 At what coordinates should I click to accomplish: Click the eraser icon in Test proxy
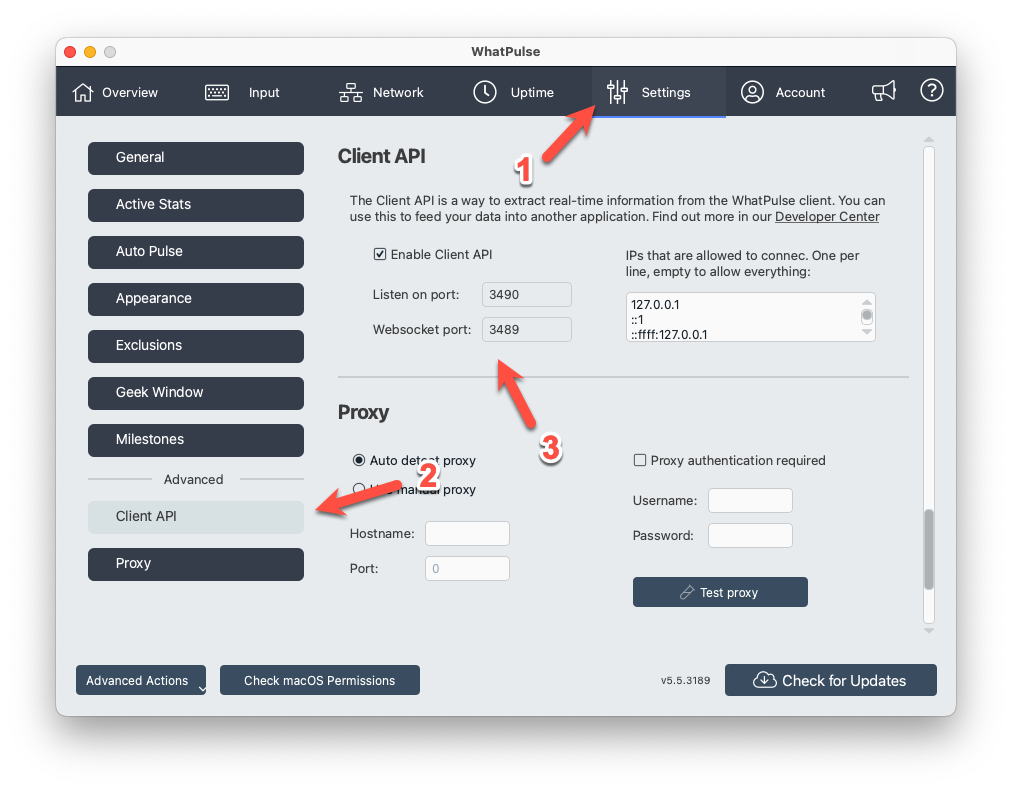click(687, 592)
